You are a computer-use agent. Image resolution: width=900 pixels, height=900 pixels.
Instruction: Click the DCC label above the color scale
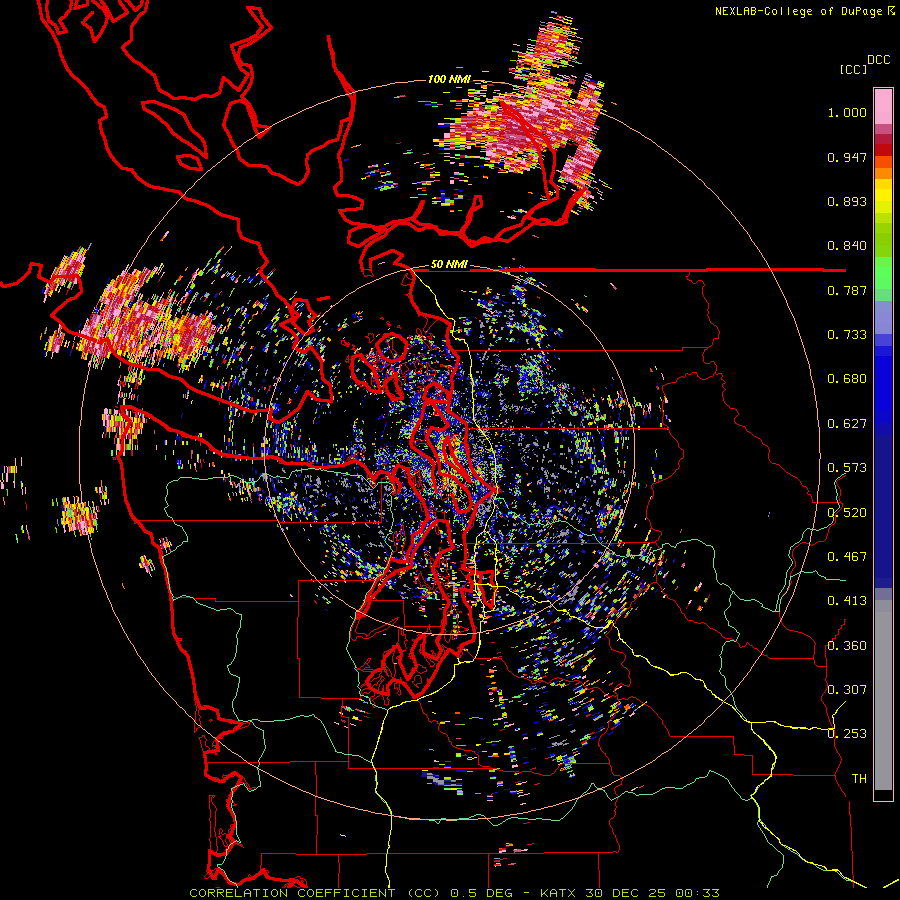[x=878, y=60]
